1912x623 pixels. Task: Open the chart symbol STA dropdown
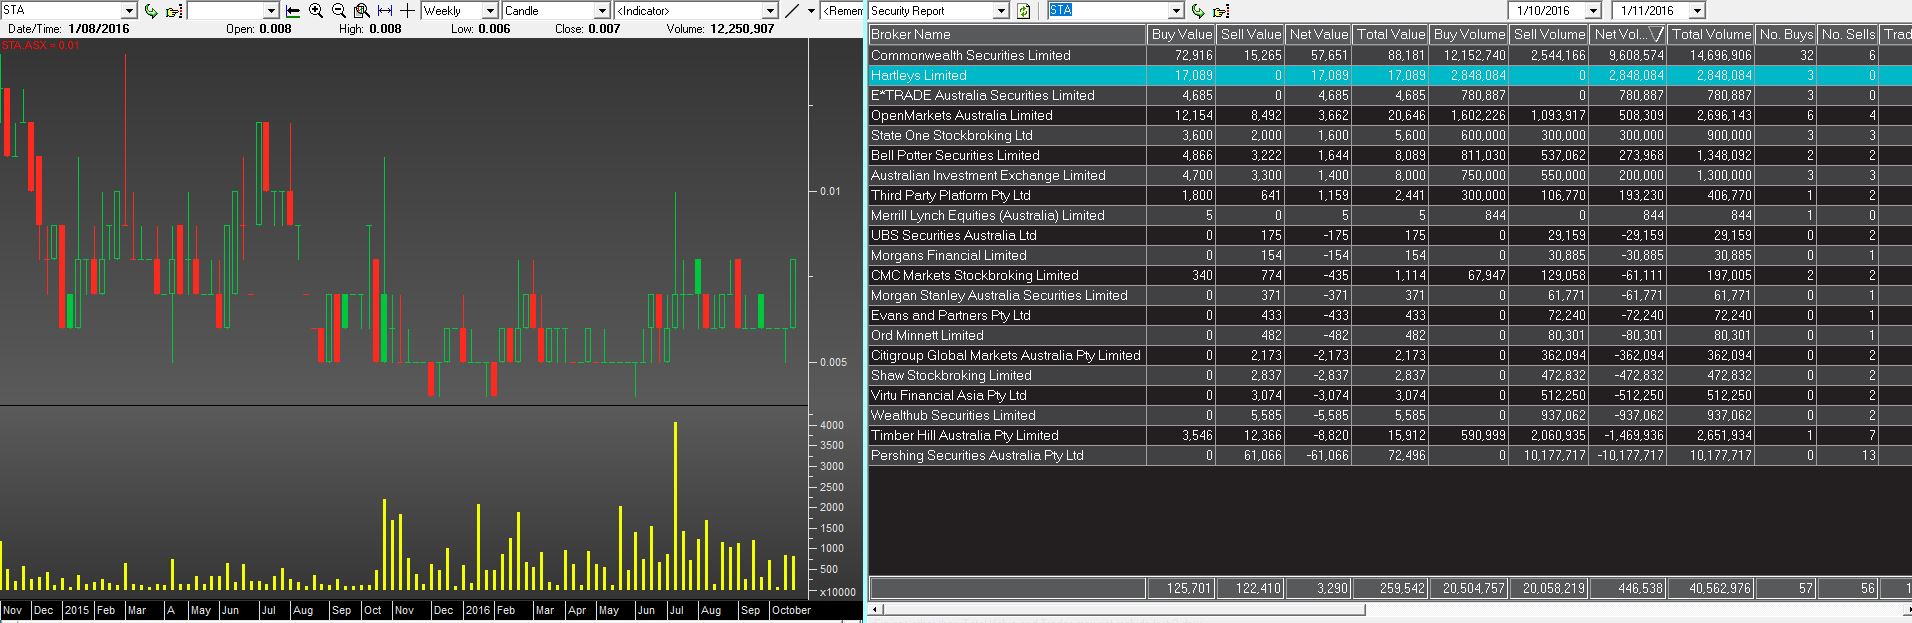[x=128, y=11]
